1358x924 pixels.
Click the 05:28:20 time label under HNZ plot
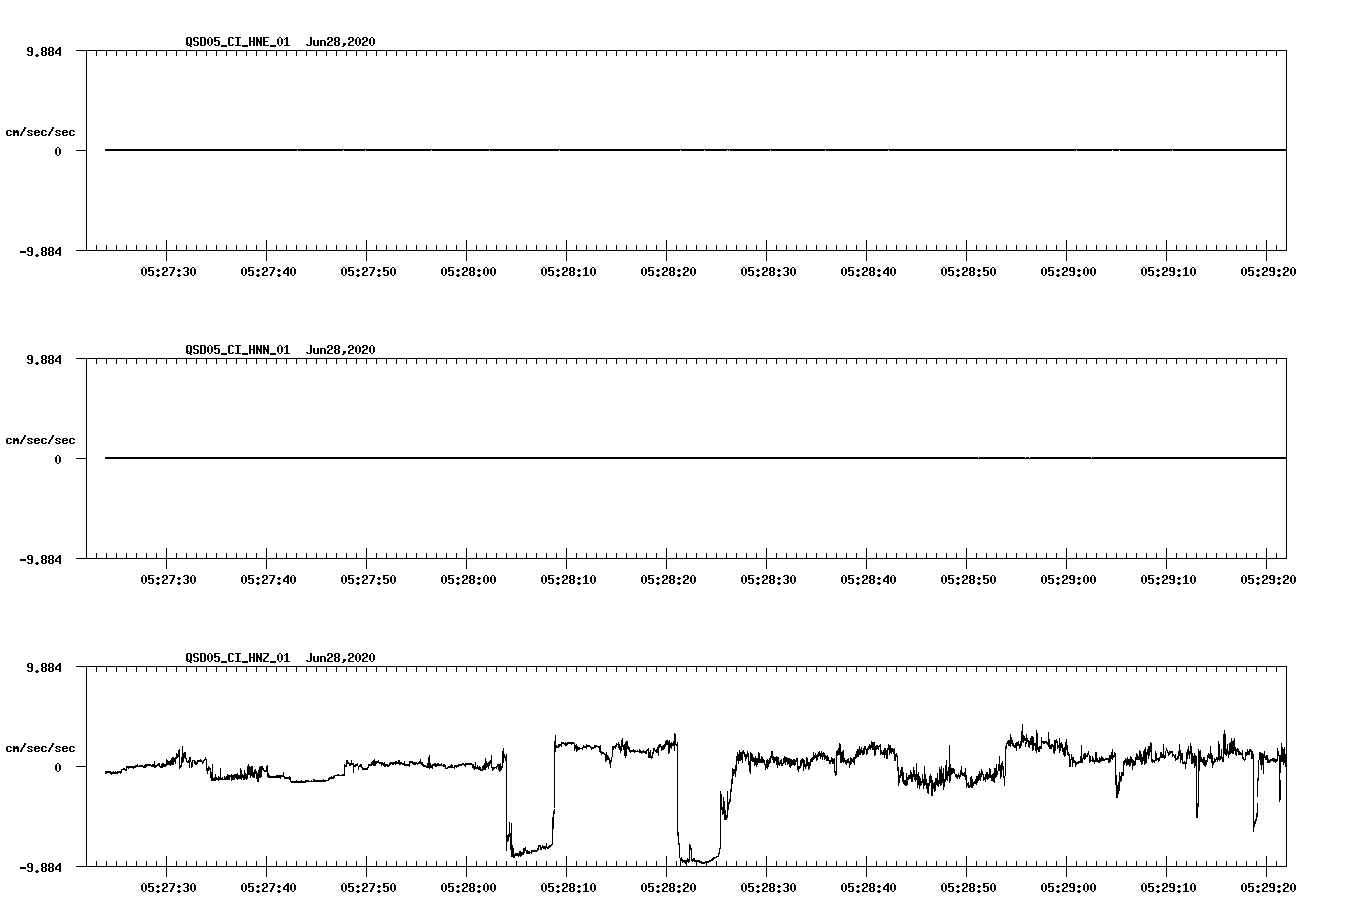[668, 887]
